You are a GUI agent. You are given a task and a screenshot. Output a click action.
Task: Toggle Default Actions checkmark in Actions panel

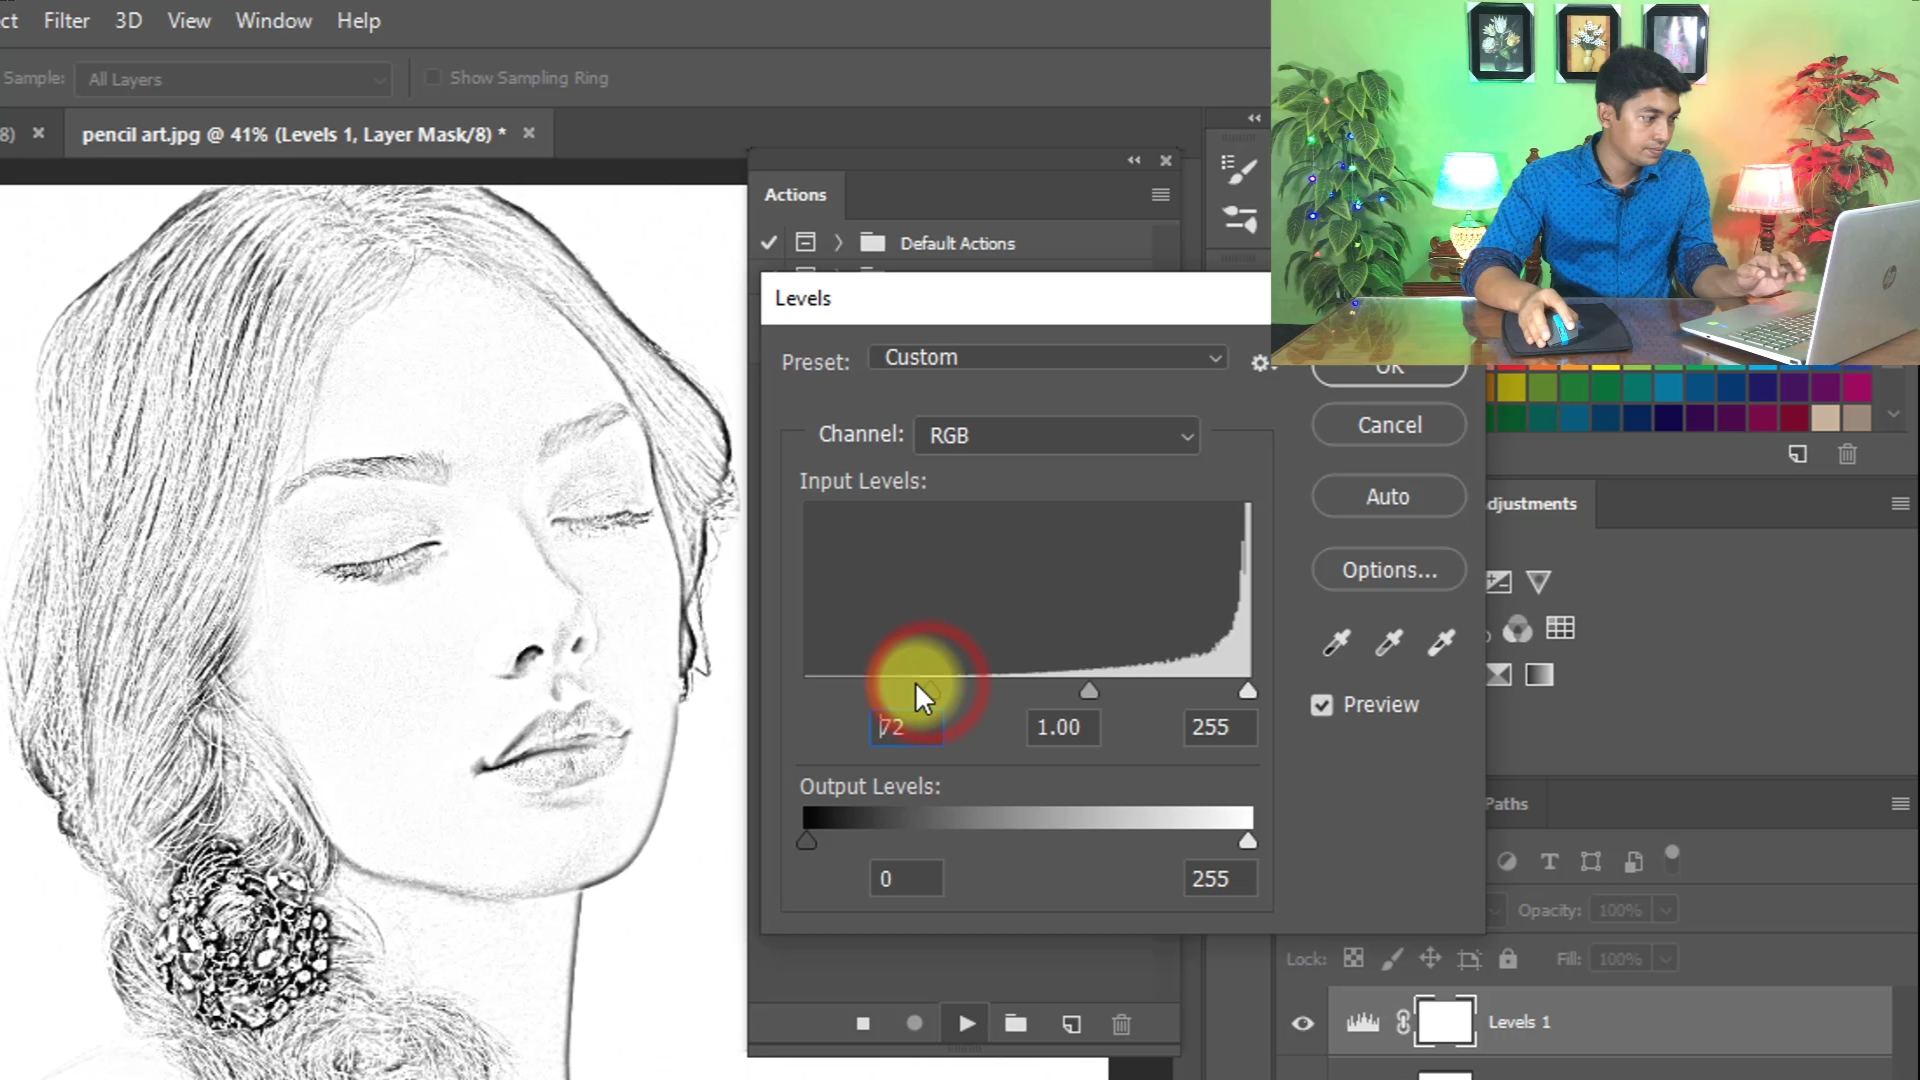pyautogui.click(x=768, y=243)
